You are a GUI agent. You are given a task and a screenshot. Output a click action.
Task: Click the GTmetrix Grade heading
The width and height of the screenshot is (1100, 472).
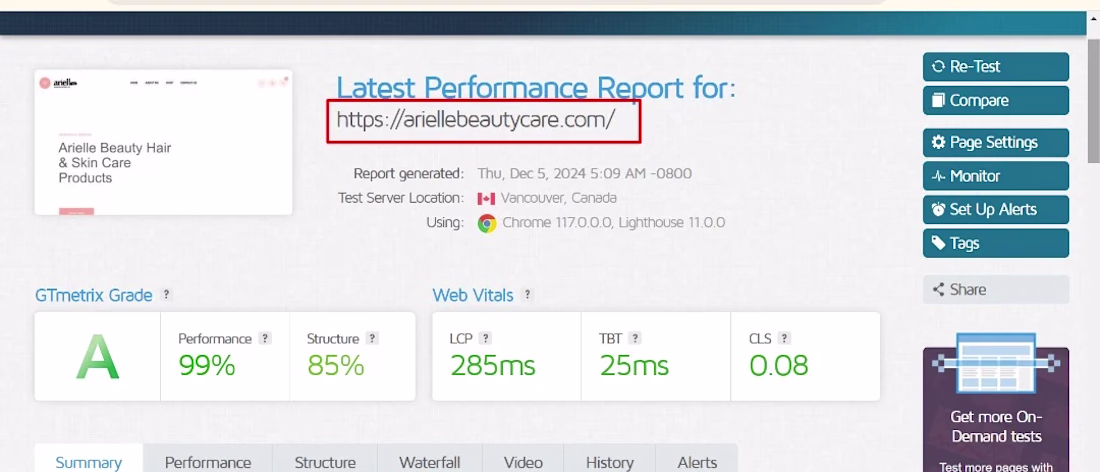(x=94, y=295)
